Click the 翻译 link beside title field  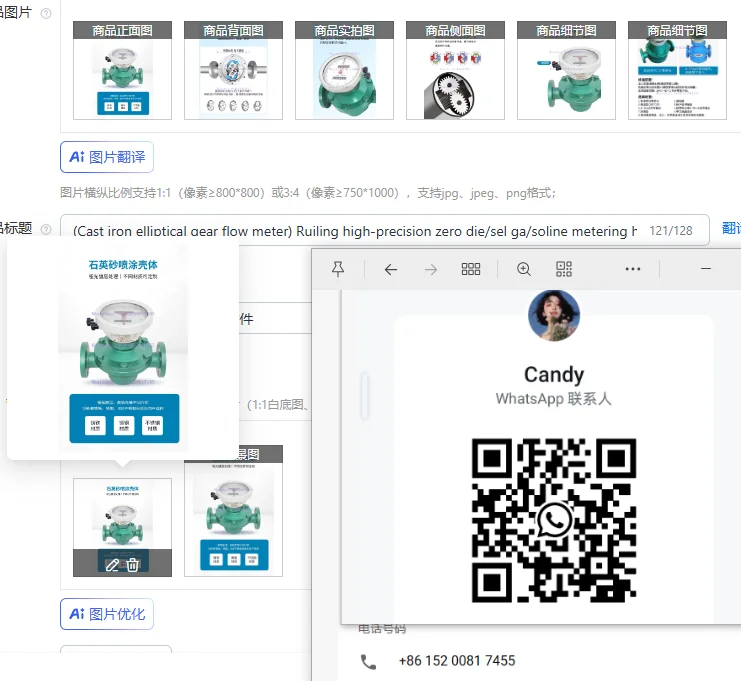(x=731, y=228)
